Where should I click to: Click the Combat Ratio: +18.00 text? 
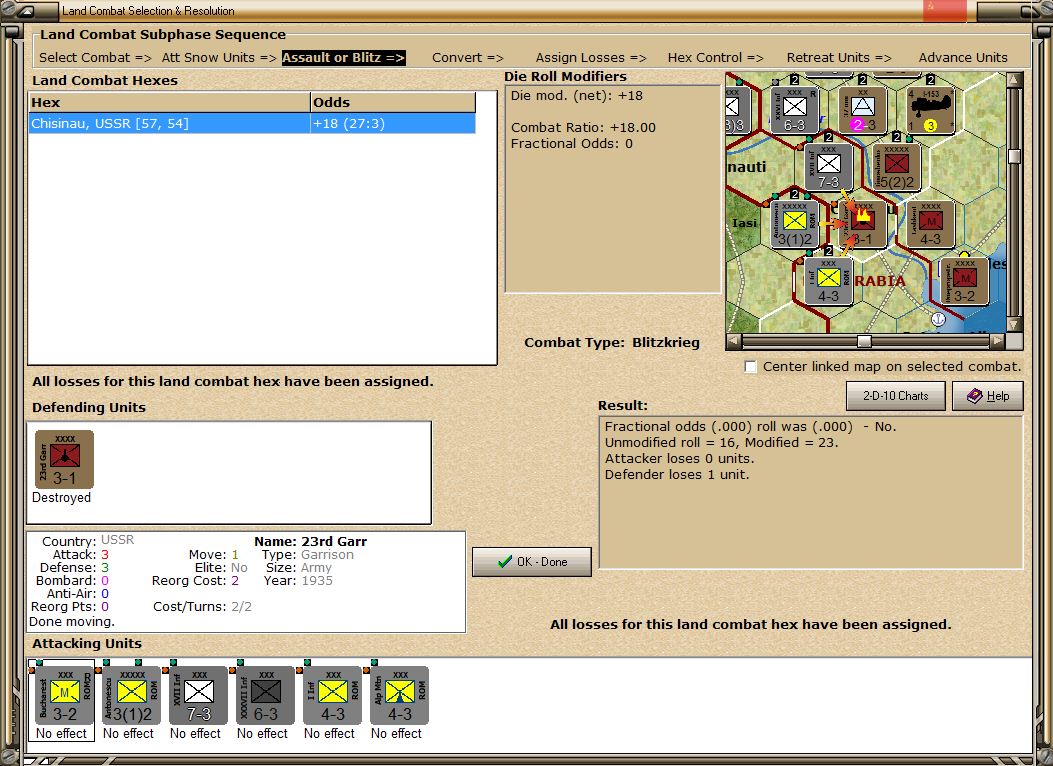(583, 128)
